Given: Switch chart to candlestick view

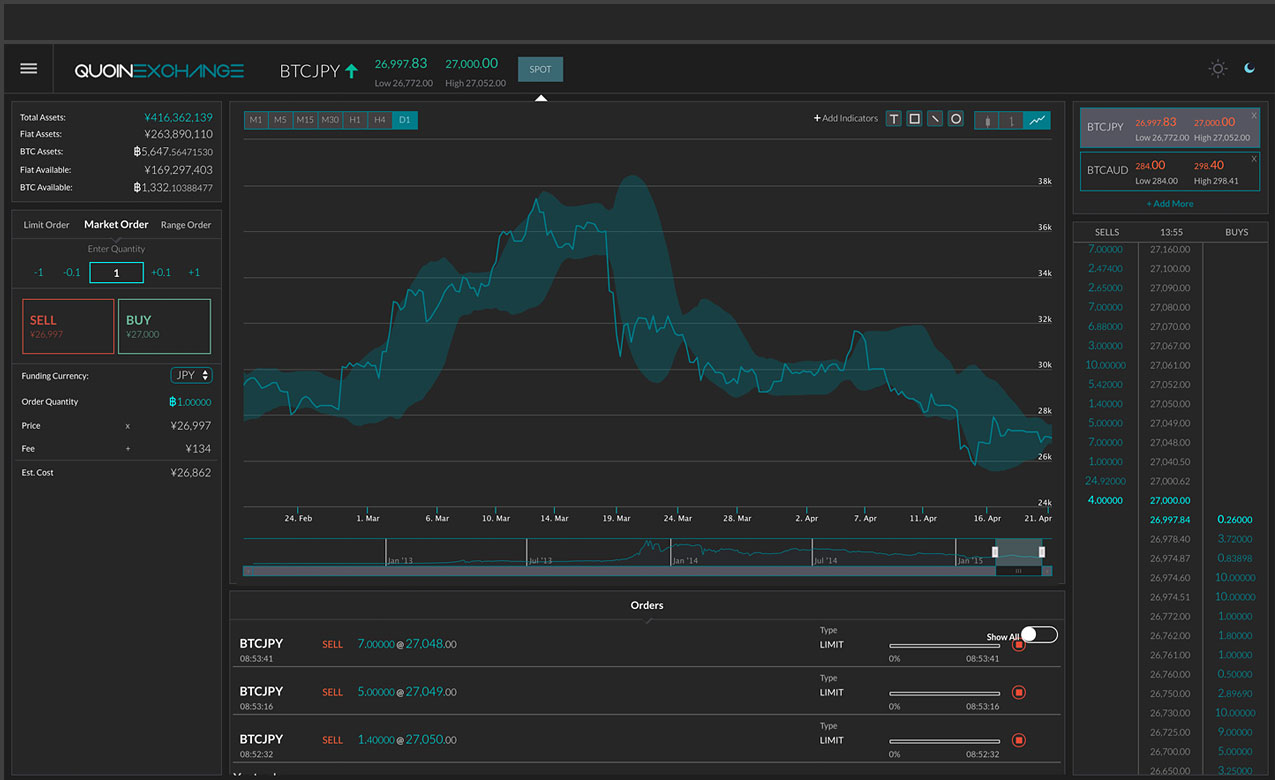Looking at the screenshot, I should (987, 121).
